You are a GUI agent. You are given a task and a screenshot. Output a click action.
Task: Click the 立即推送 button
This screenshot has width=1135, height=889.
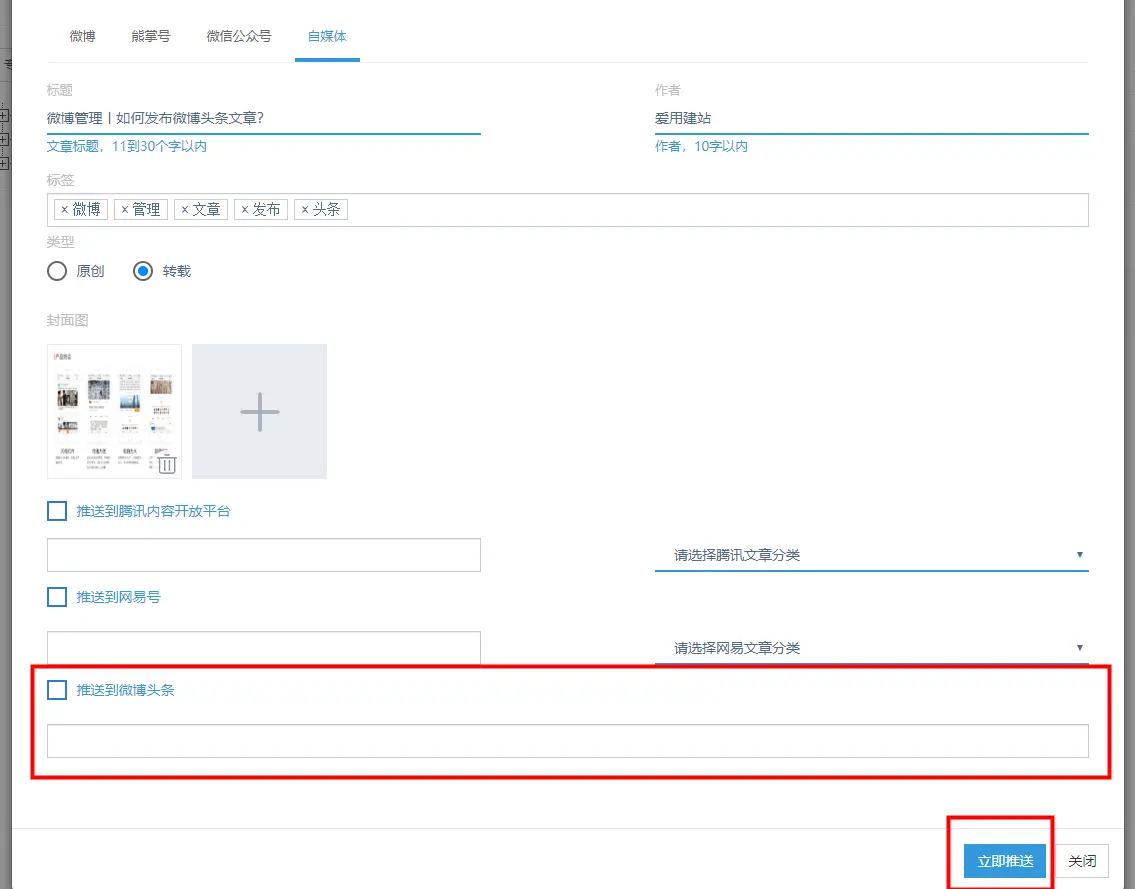pyautogui.click(x=1005, y=861)
